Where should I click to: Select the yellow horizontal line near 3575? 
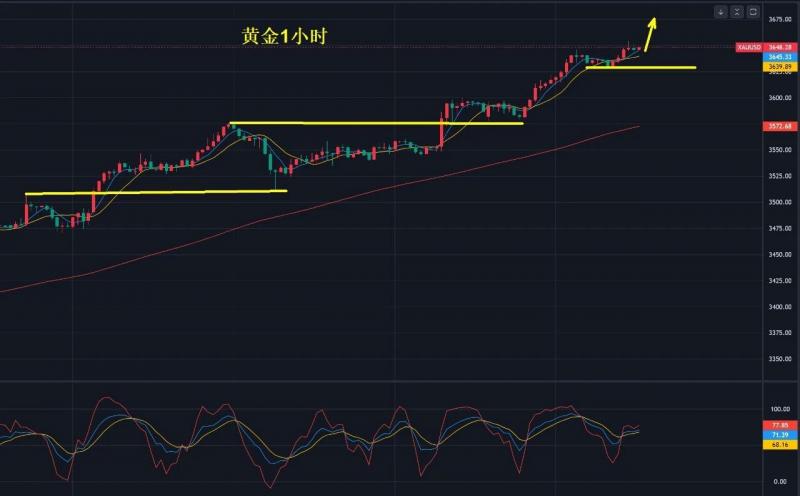[377, 123]
